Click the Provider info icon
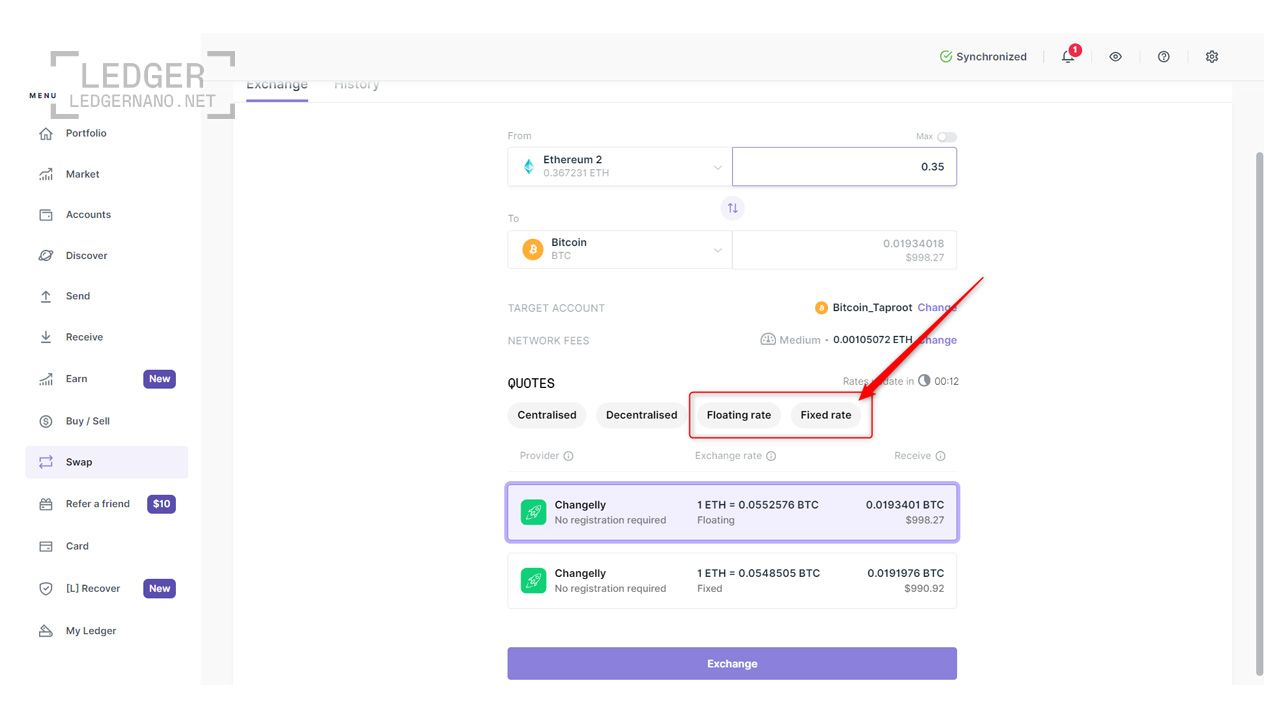Image resolution: width=1280 pixels, height=720 pixels. coord(569,456)
